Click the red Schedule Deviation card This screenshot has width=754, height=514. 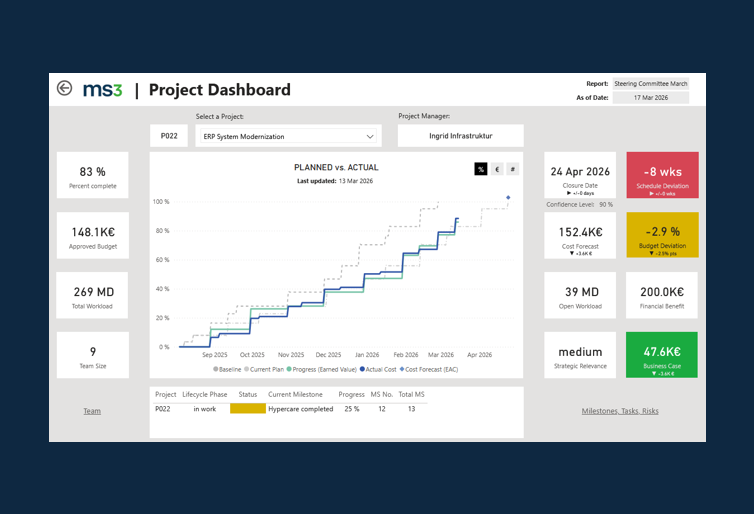pos(662,175)
